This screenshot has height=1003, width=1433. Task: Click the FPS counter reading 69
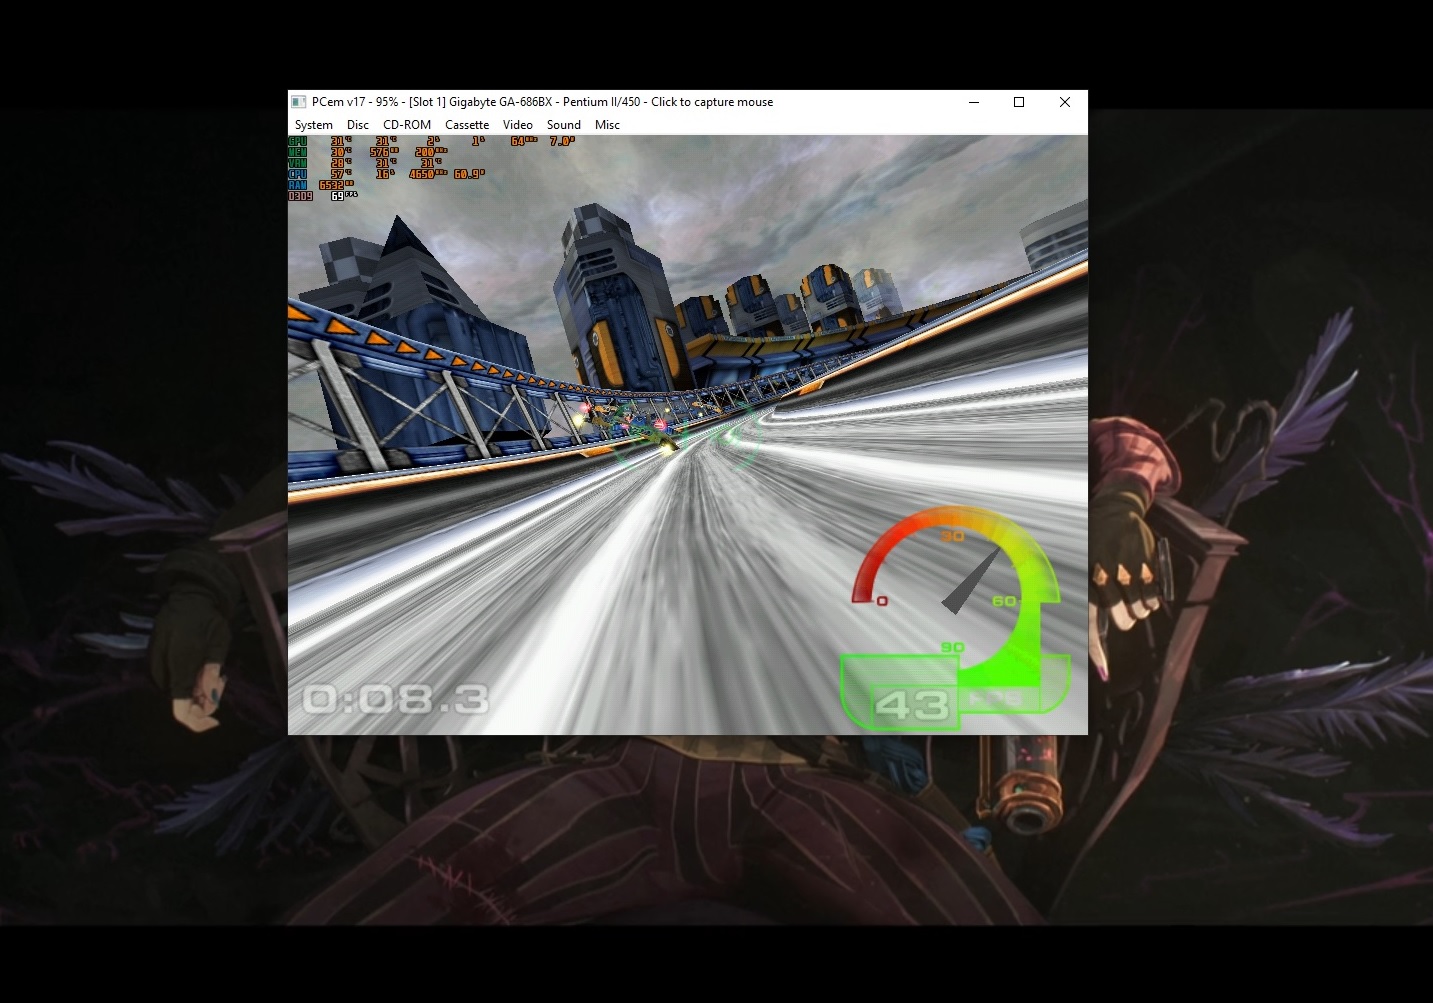[343, 196]
